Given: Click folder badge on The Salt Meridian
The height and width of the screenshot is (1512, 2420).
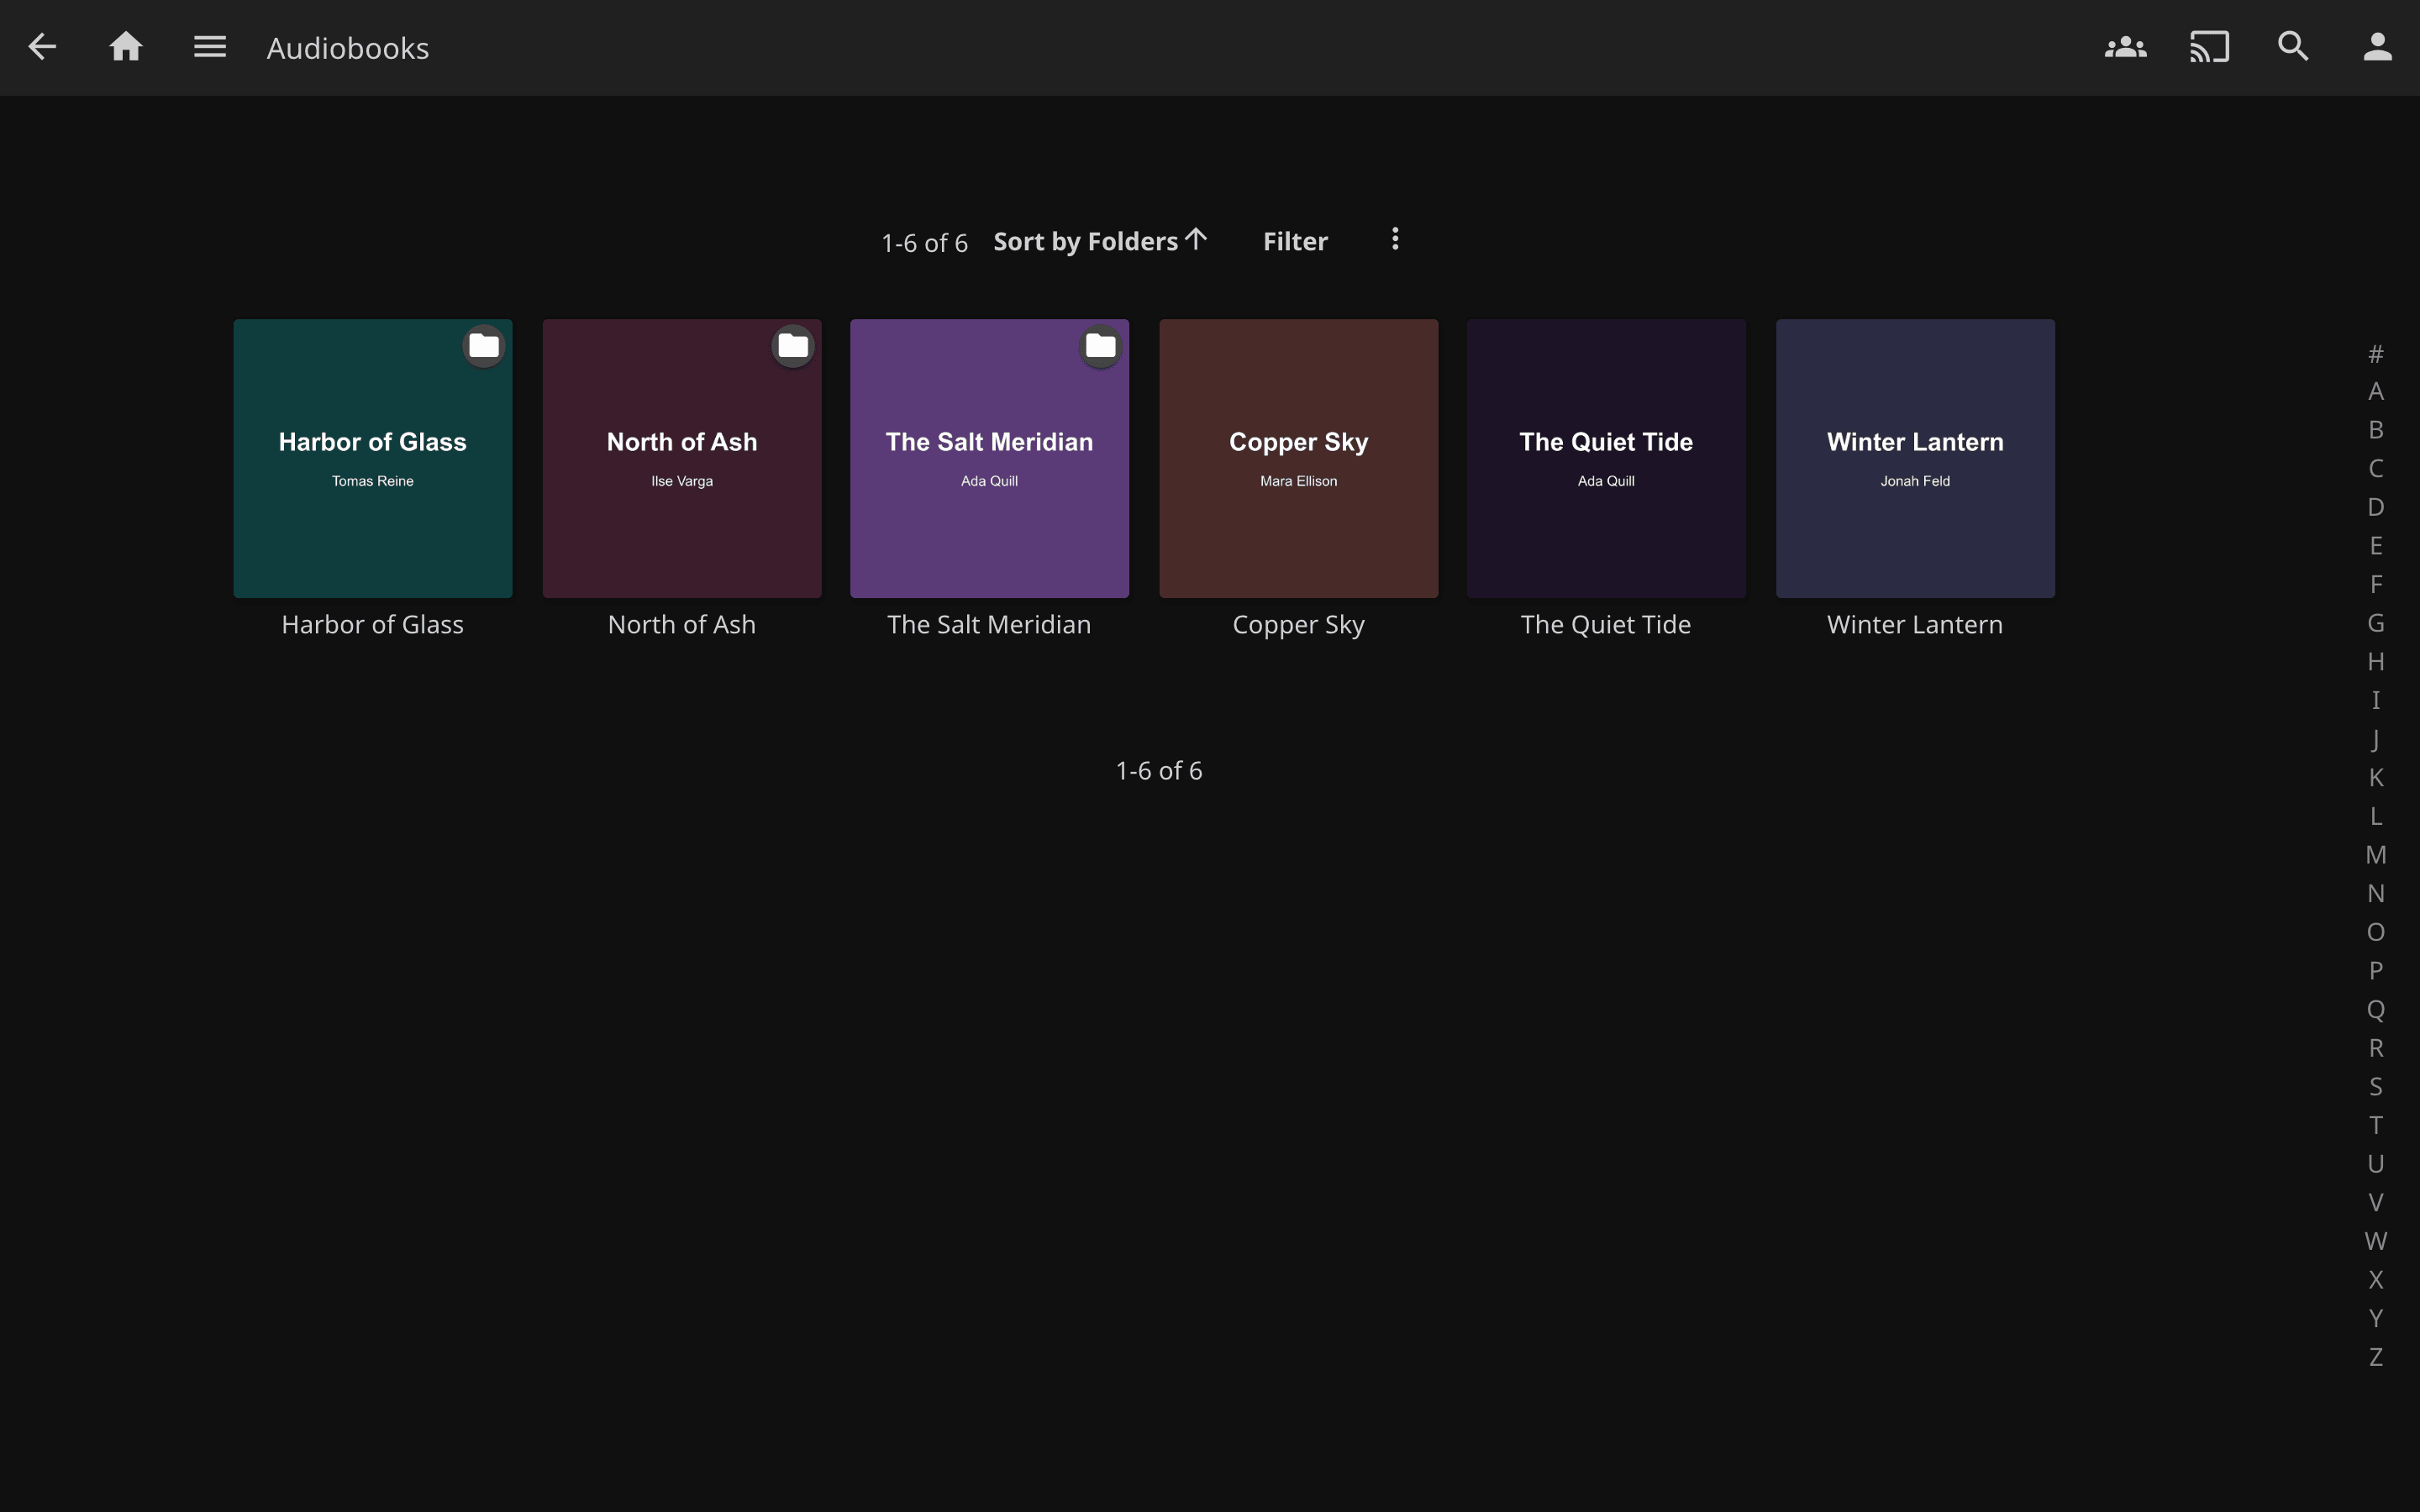Looking at the screenshot, I should pos(1101,346).
